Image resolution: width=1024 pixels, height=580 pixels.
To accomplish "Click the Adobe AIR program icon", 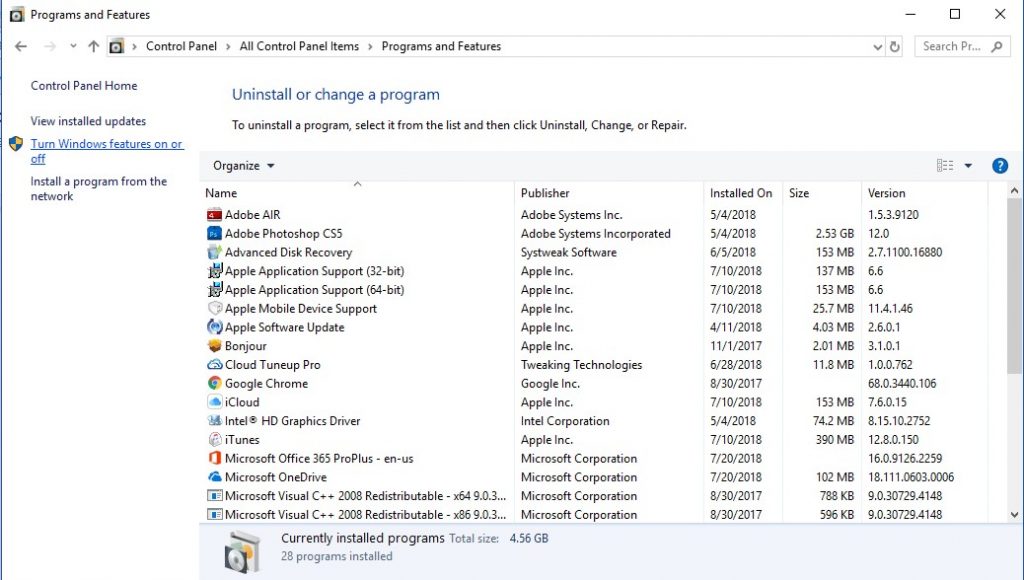I will tap(214, 215).
